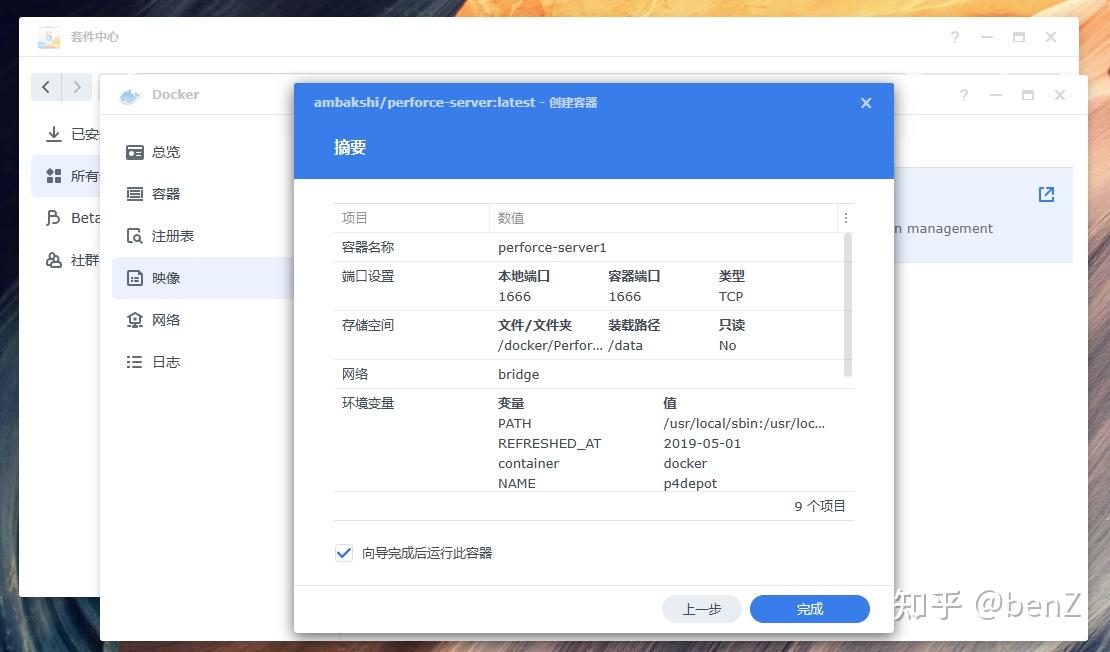Click the help question mark in 套件中心 titlebar
Viewport: 1110px width, 652px height.
tap(955, 37)
